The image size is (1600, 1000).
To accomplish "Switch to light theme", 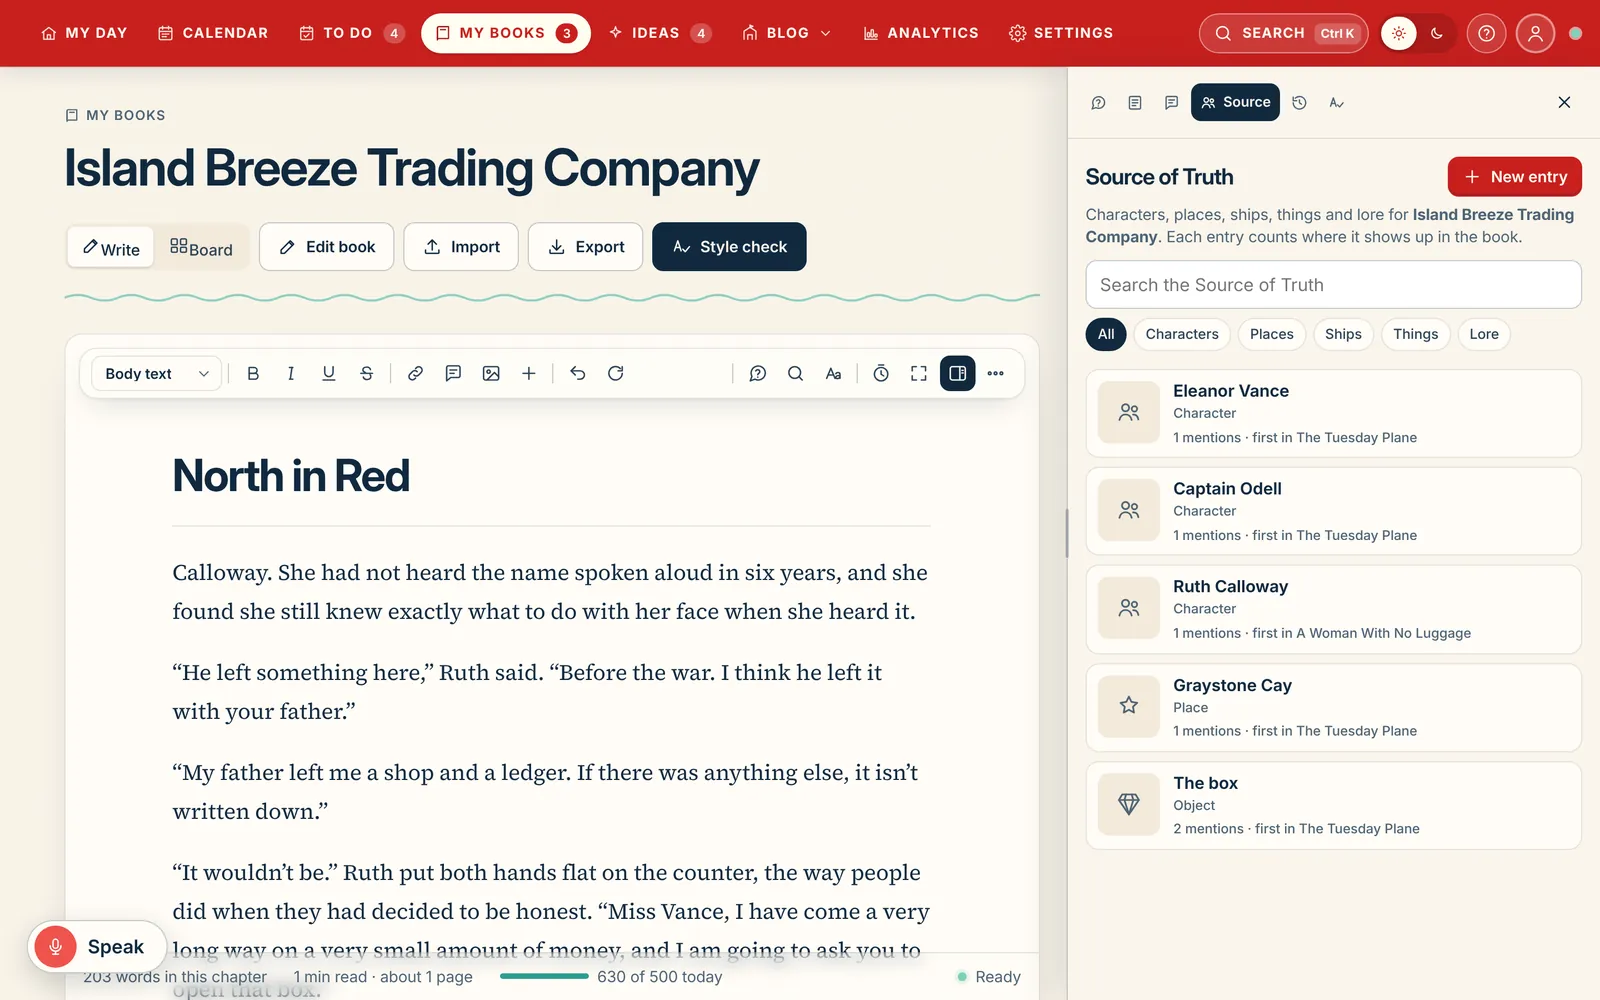I will 1399,33.
